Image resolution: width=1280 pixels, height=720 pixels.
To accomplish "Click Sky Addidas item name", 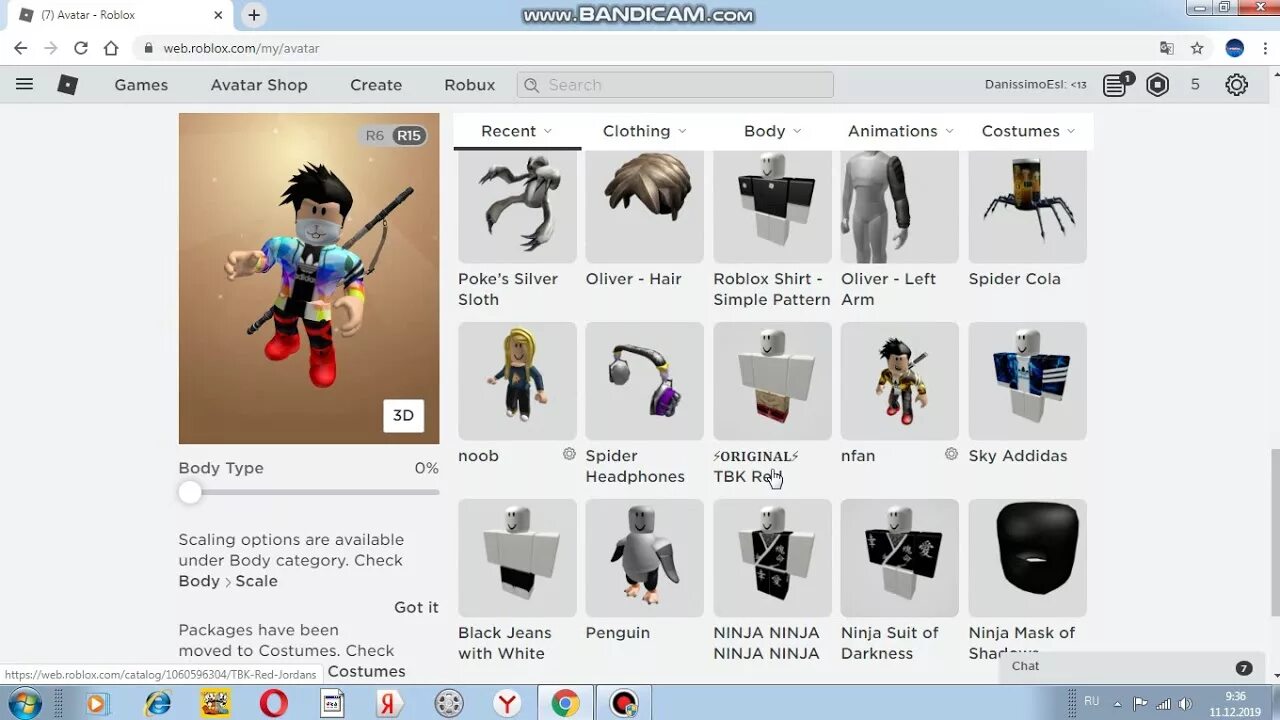I will [x=1018, y=456].
